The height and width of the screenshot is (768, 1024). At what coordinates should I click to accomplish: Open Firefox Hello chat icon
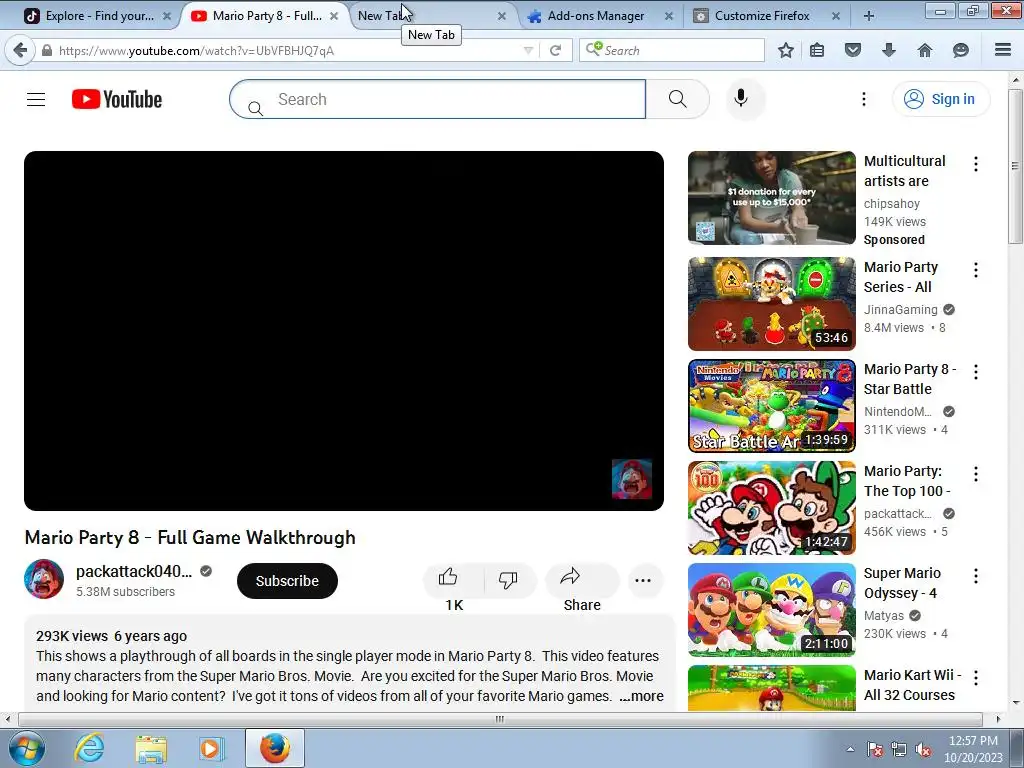pyautogui.click(x=961, y=50)
